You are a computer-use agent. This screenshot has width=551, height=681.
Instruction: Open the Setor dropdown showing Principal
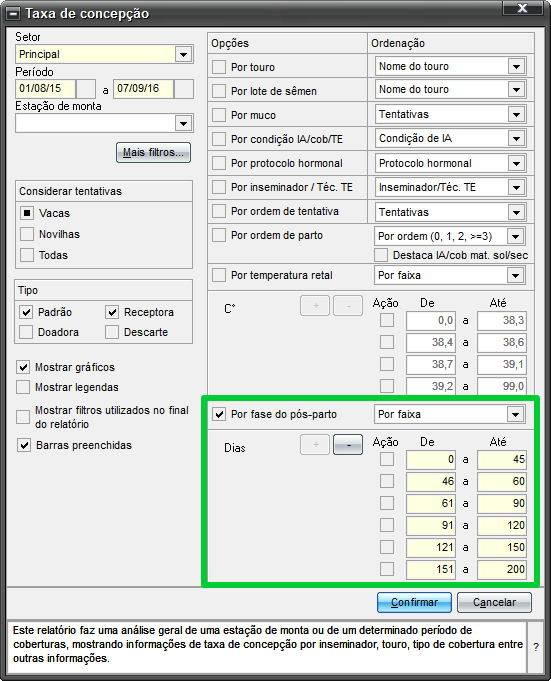tap(183, 54)
